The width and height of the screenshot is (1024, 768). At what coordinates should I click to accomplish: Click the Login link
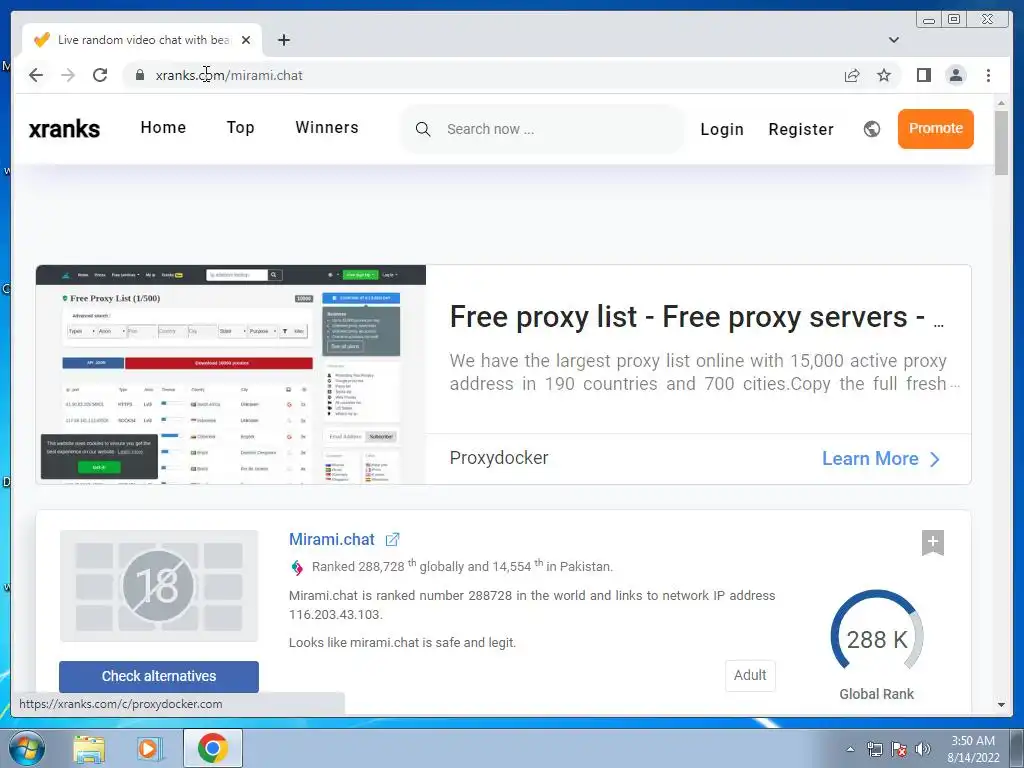click(x=722, y=129)
